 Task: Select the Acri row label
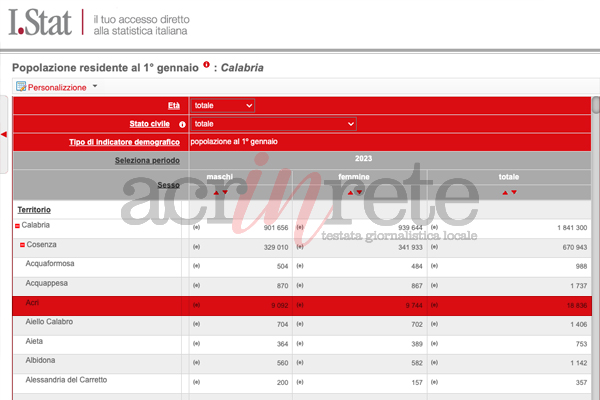[x=32, y=303]
